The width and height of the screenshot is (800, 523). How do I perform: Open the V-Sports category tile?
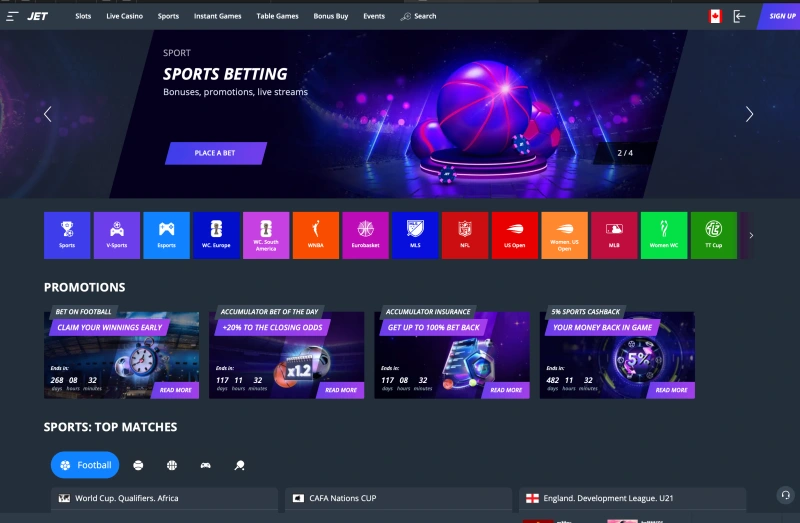(116, 235)
